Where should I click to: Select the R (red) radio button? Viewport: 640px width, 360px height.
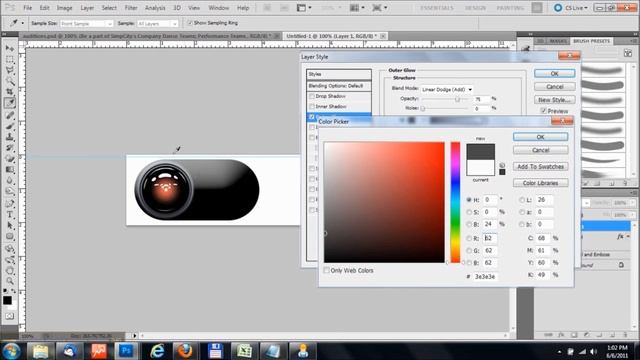tap(469, 238)
